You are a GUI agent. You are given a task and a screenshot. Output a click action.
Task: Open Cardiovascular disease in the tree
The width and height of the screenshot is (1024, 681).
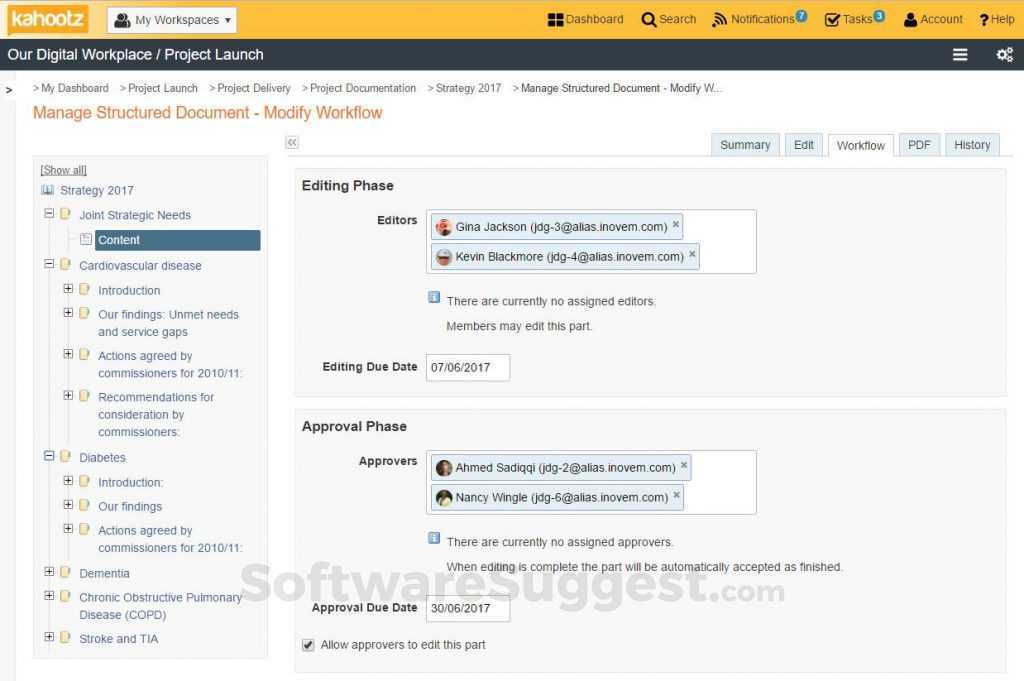140,265
